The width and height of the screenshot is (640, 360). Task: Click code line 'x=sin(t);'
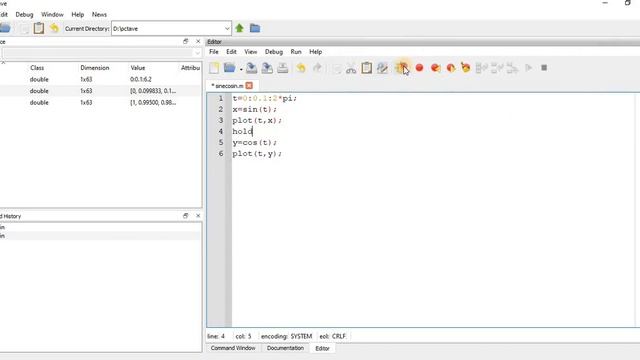pyautogui.click(x=255, y=109)
